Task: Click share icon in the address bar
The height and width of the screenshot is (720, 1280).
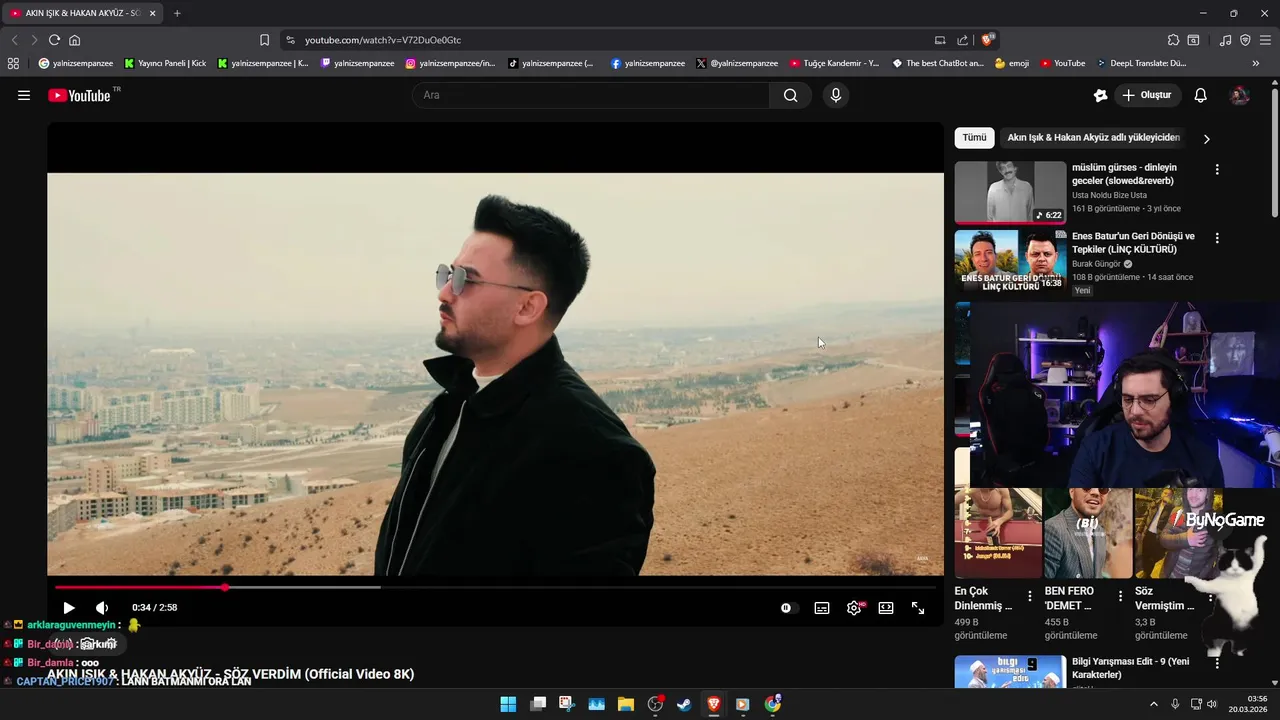Action: tap(962, 40)
